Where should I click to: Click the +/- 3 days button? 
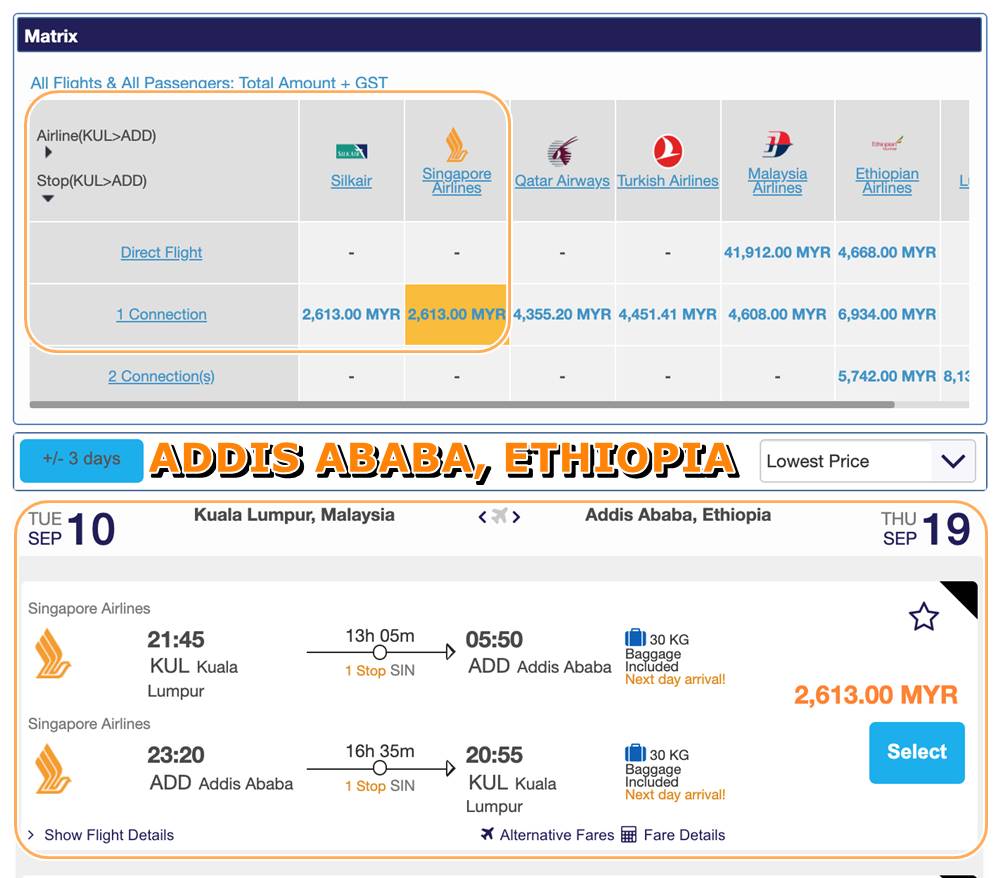click(x=82, y=460)
